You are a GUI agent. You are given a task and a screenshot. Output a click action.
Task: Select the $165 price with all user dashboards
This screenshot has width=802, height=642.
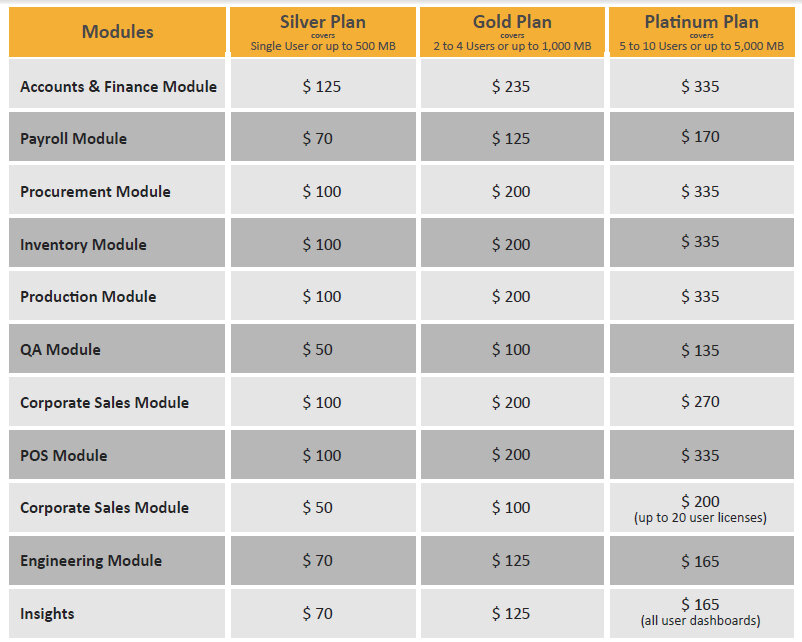coord(700,605)
